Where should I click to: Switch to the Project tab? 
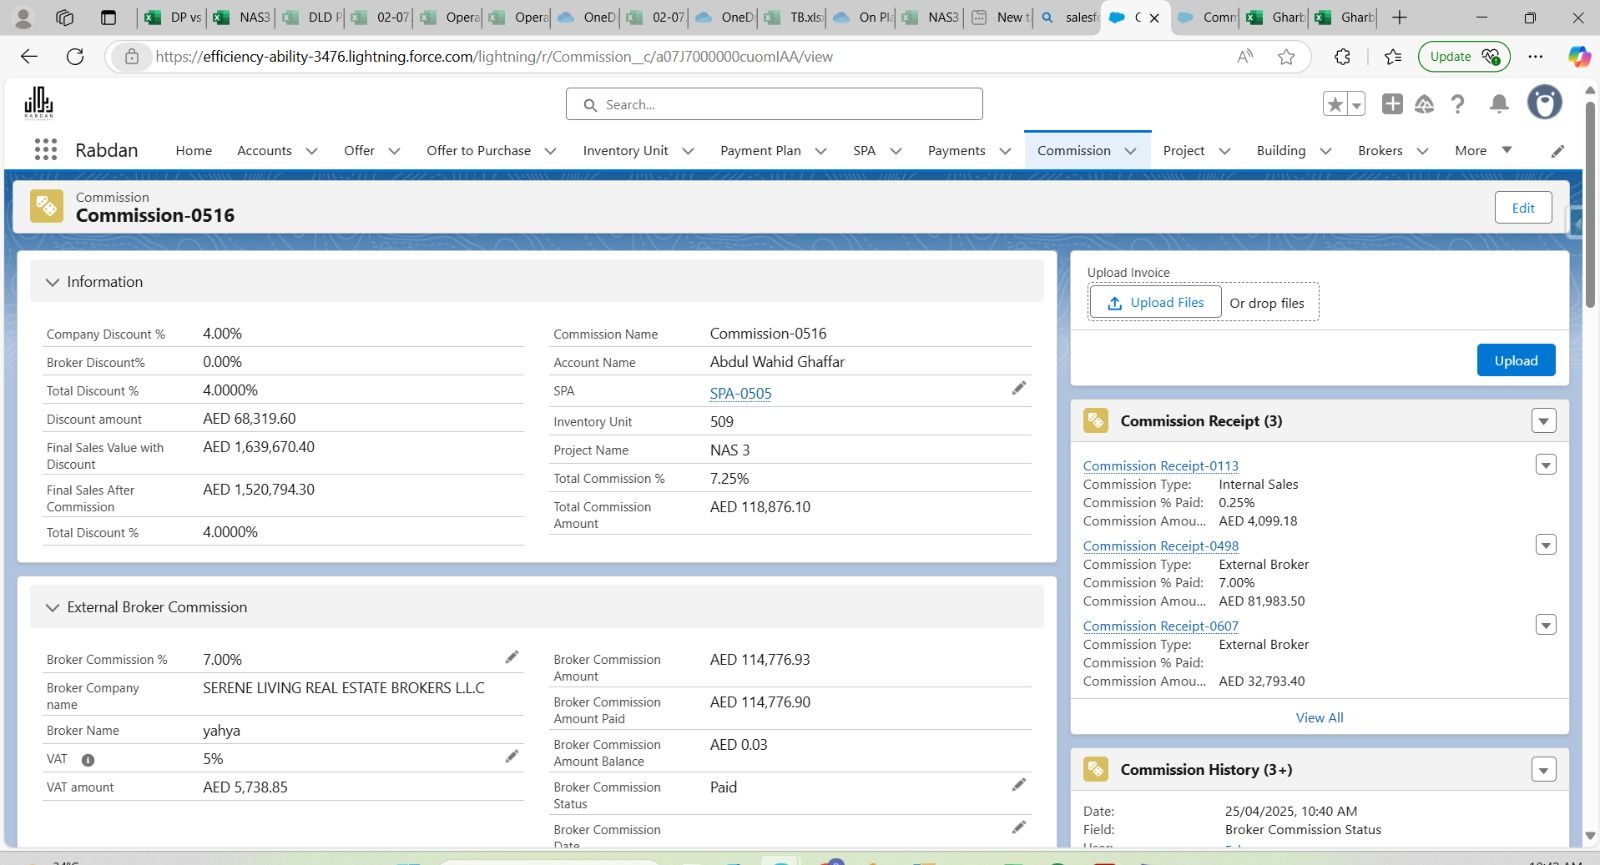[x=1183, y=151]
